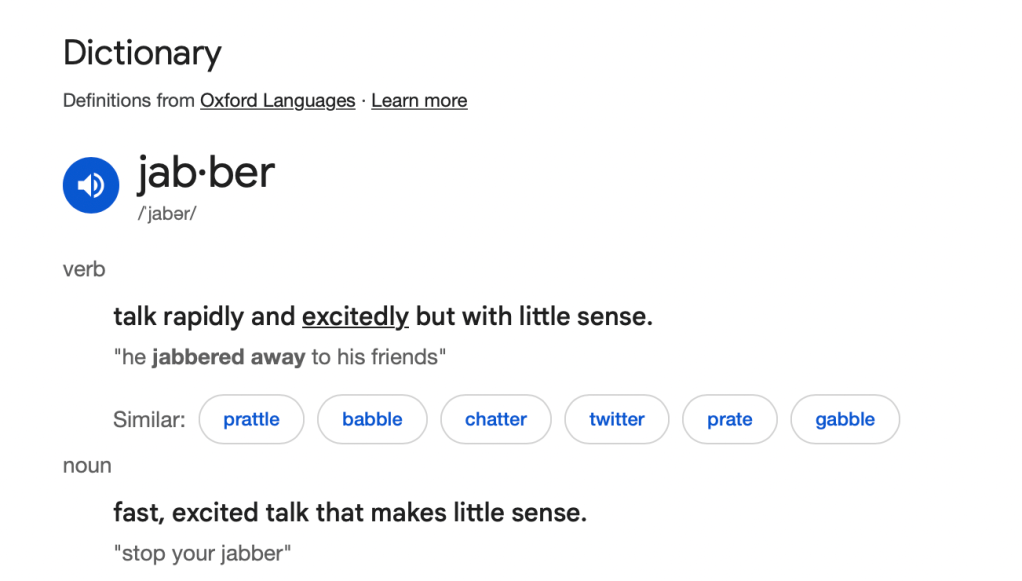Click the 'verb' part-of-speech label

(84, 269)
